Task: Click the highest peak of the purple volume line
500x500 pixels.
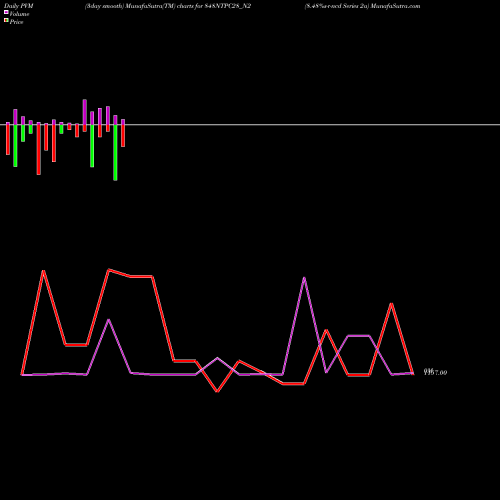Action: [x=304, y=278]
